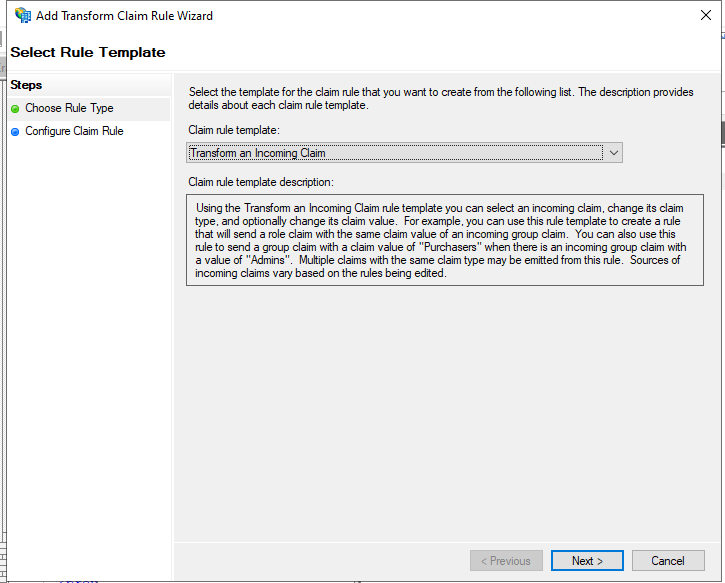The height and width of the screenshot is (583, 725).
Task: Click the Steps panel header
Action: 27,85
